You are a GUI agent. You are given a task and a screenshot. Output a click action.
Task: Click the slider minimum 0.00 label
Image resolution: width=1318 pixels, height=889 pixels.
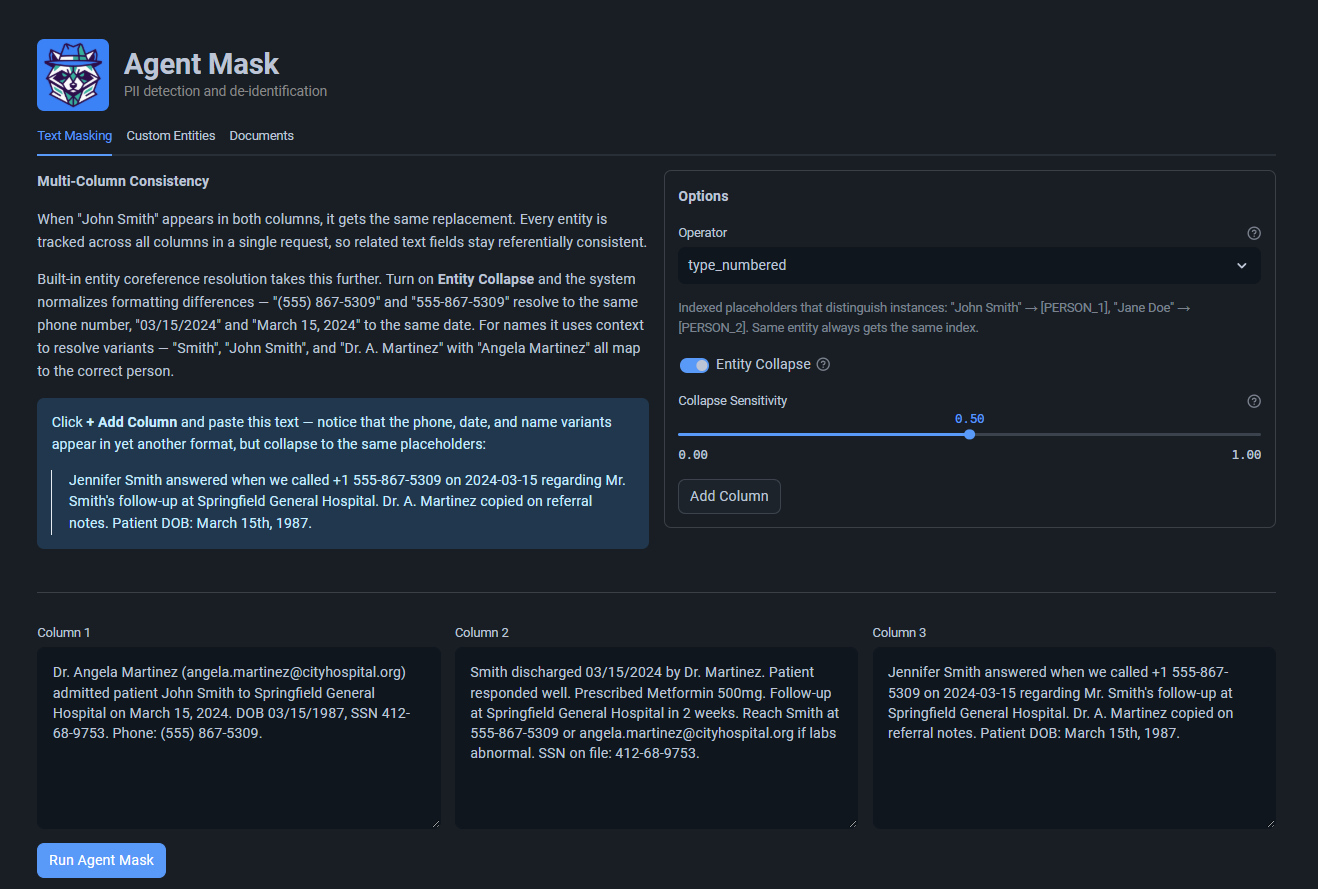click(693, 455)
